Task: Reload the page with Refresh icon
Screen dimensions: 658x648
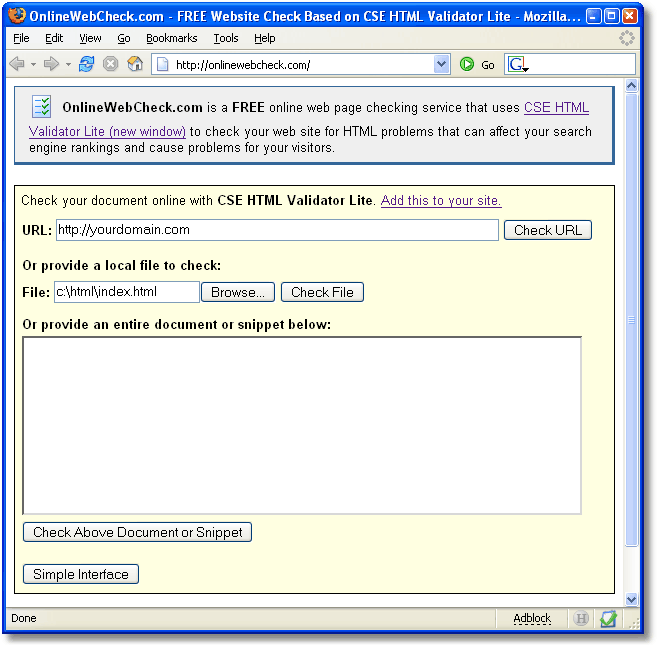Action: pyautogui.click(x=86, y=64)
